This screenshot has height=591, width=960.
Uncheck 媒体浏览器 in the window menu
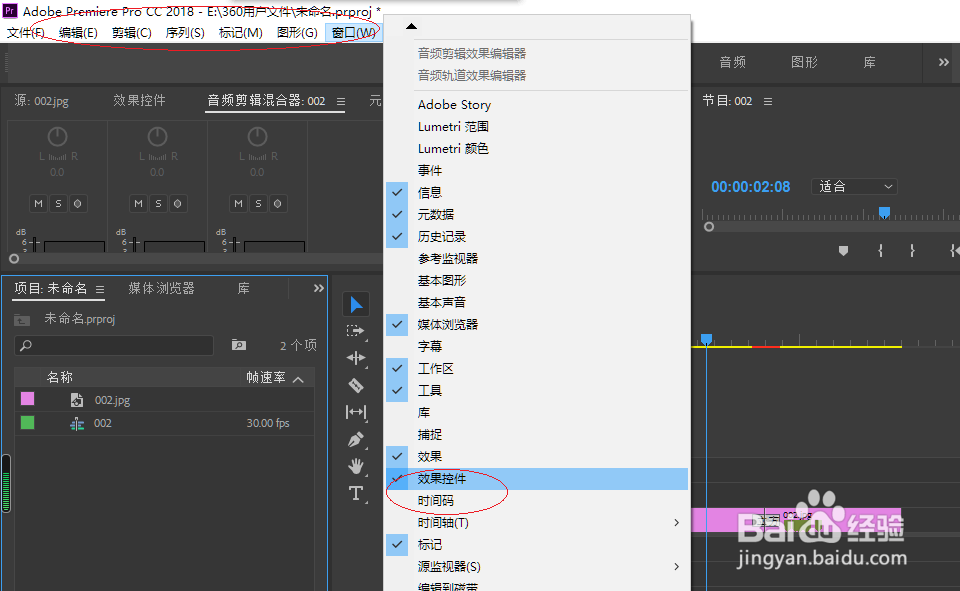(537, 325)
